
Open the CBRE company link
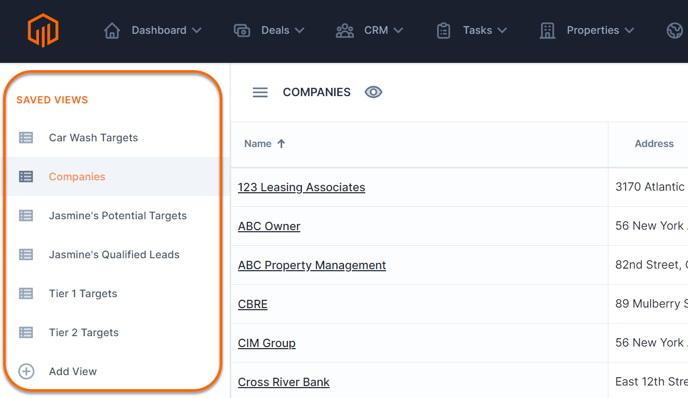[253, 304]
